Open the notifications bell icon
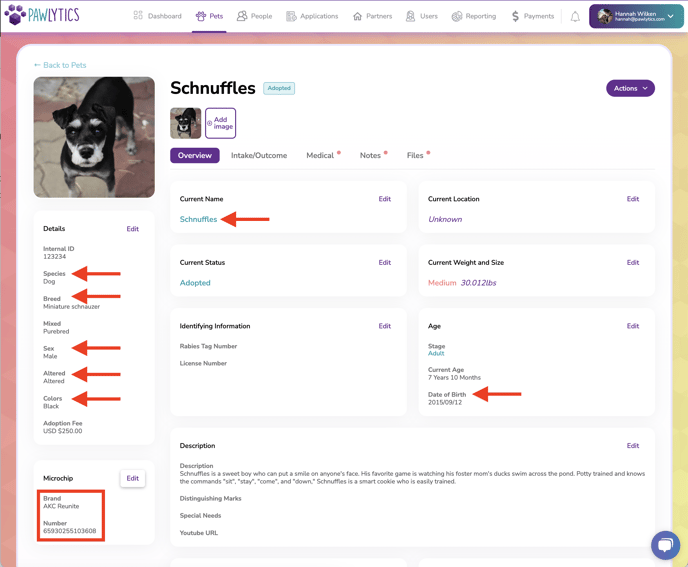688x567 pixels. (575, 16)
